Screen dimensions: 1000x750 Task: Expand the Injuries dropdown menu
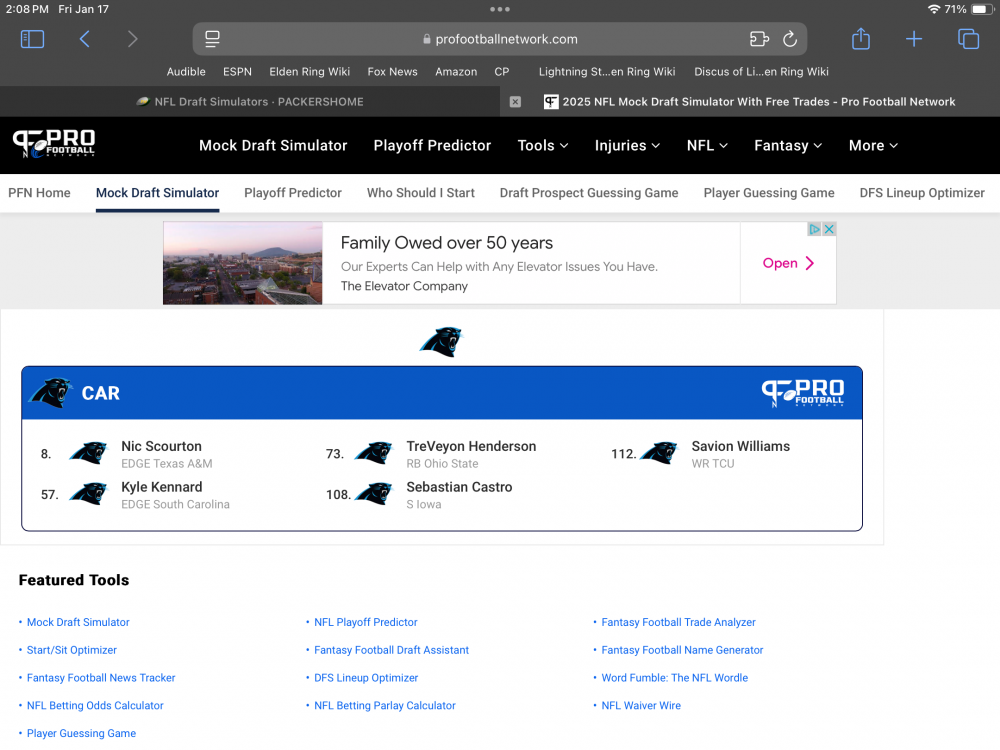tap(627, 145)
